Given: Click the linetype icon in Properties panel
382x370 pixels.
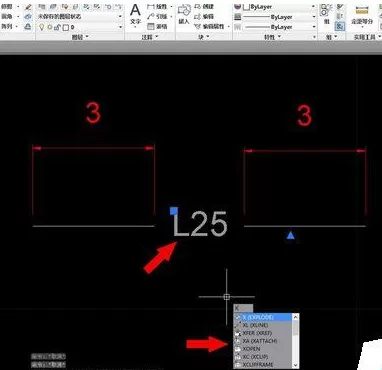Looking at the screenshot, I should tap(238, 27).
